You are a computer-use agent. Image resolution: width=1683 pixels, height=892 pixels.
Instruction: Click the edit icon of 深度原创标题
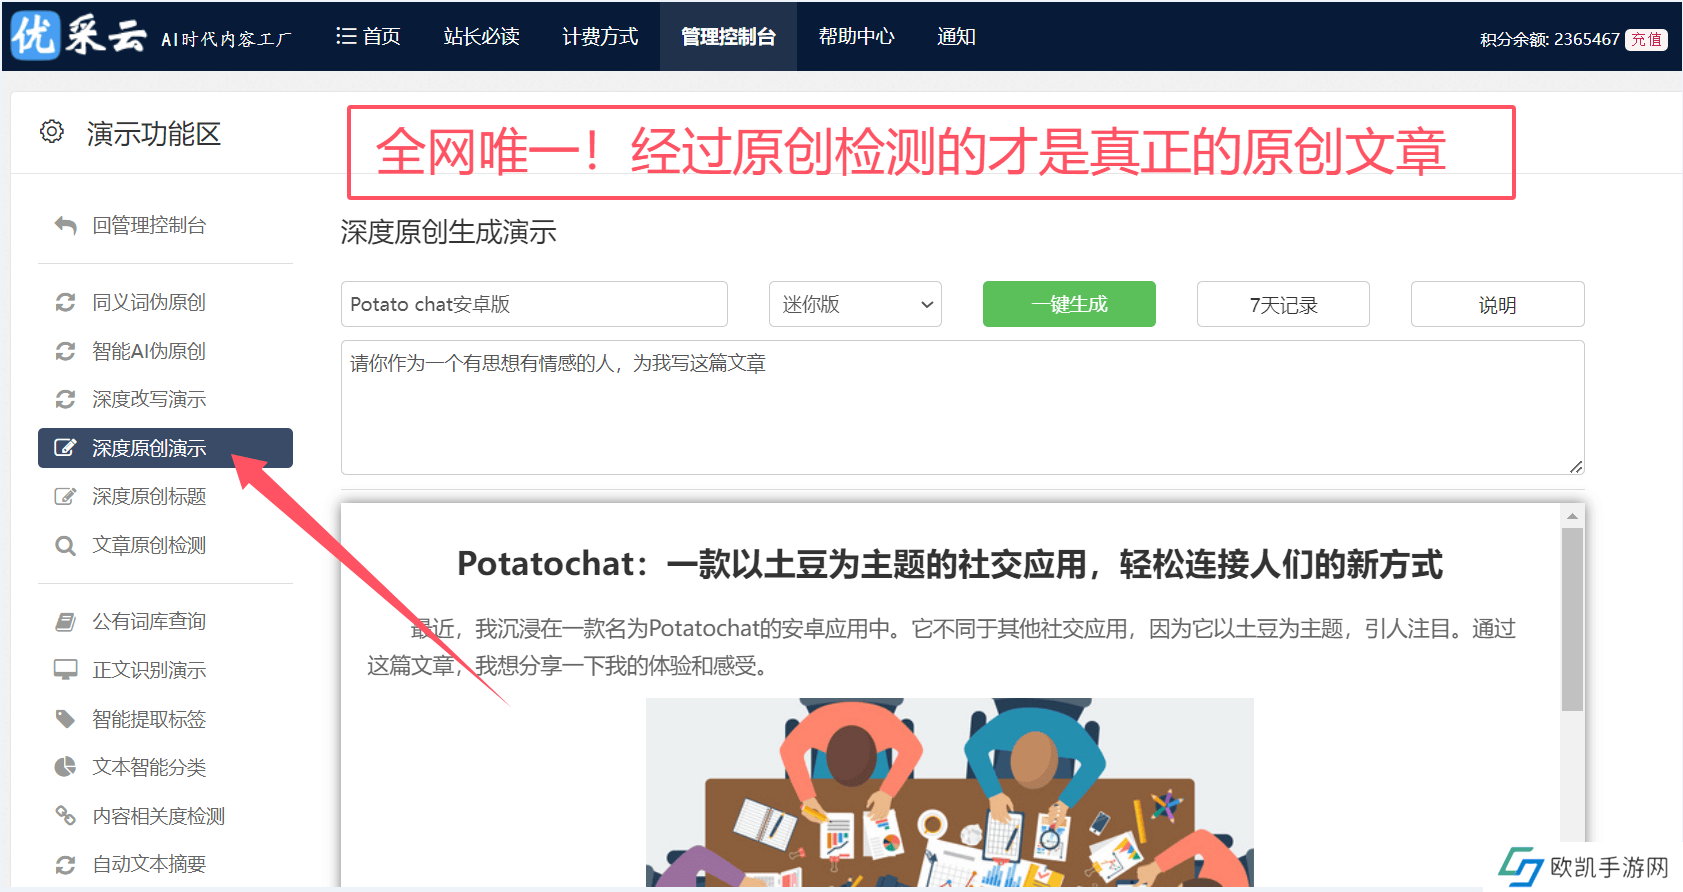(x=65, y=496)
